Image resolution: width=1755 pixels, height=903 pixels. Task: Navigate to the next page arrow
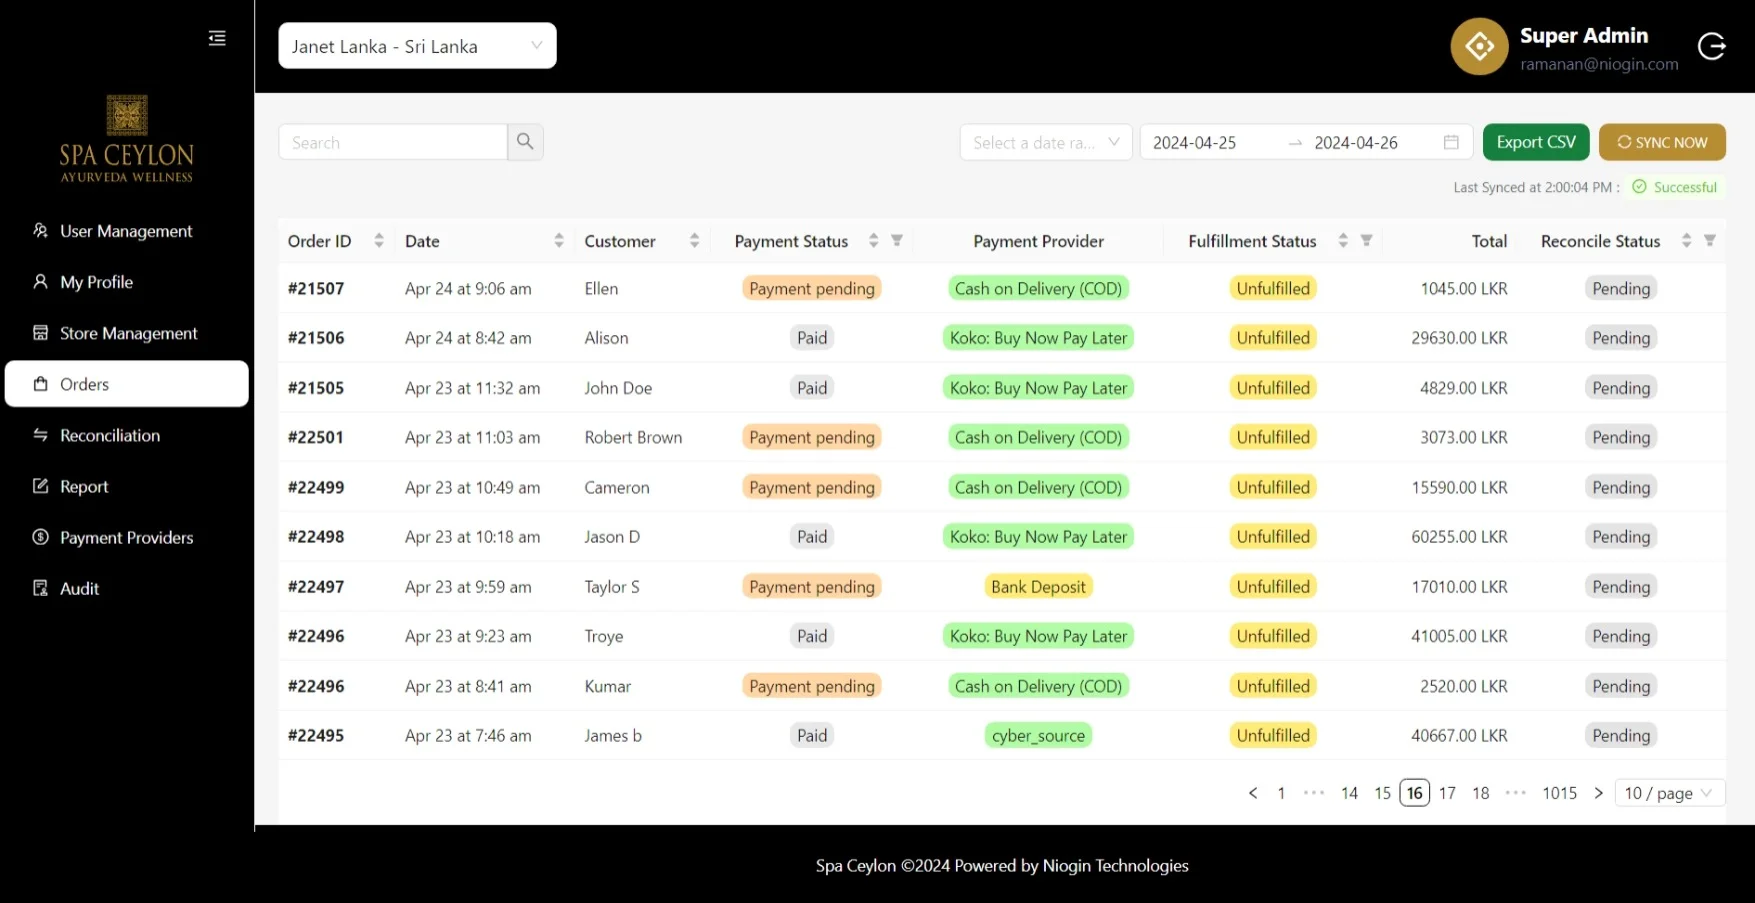tap(1598, 793)
